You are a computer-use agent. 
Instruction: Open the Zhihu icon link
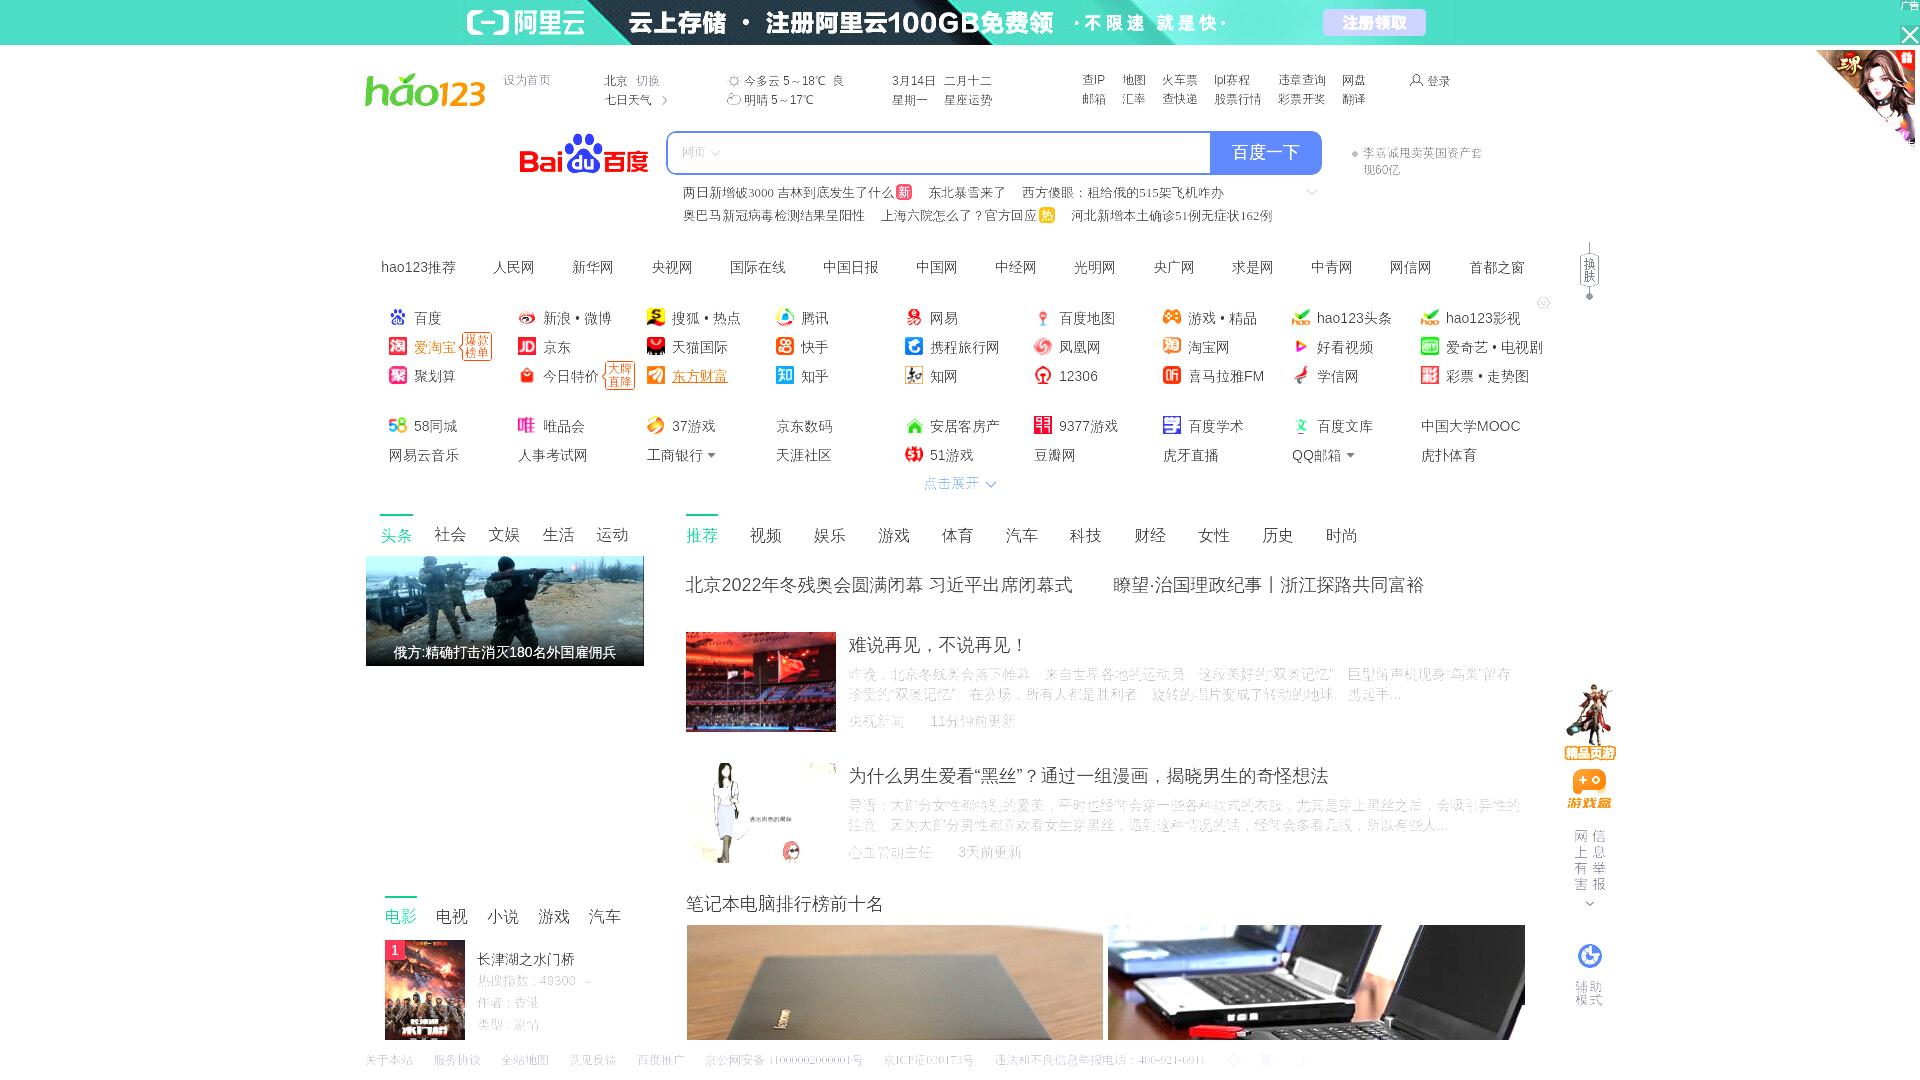click(785, 376)
